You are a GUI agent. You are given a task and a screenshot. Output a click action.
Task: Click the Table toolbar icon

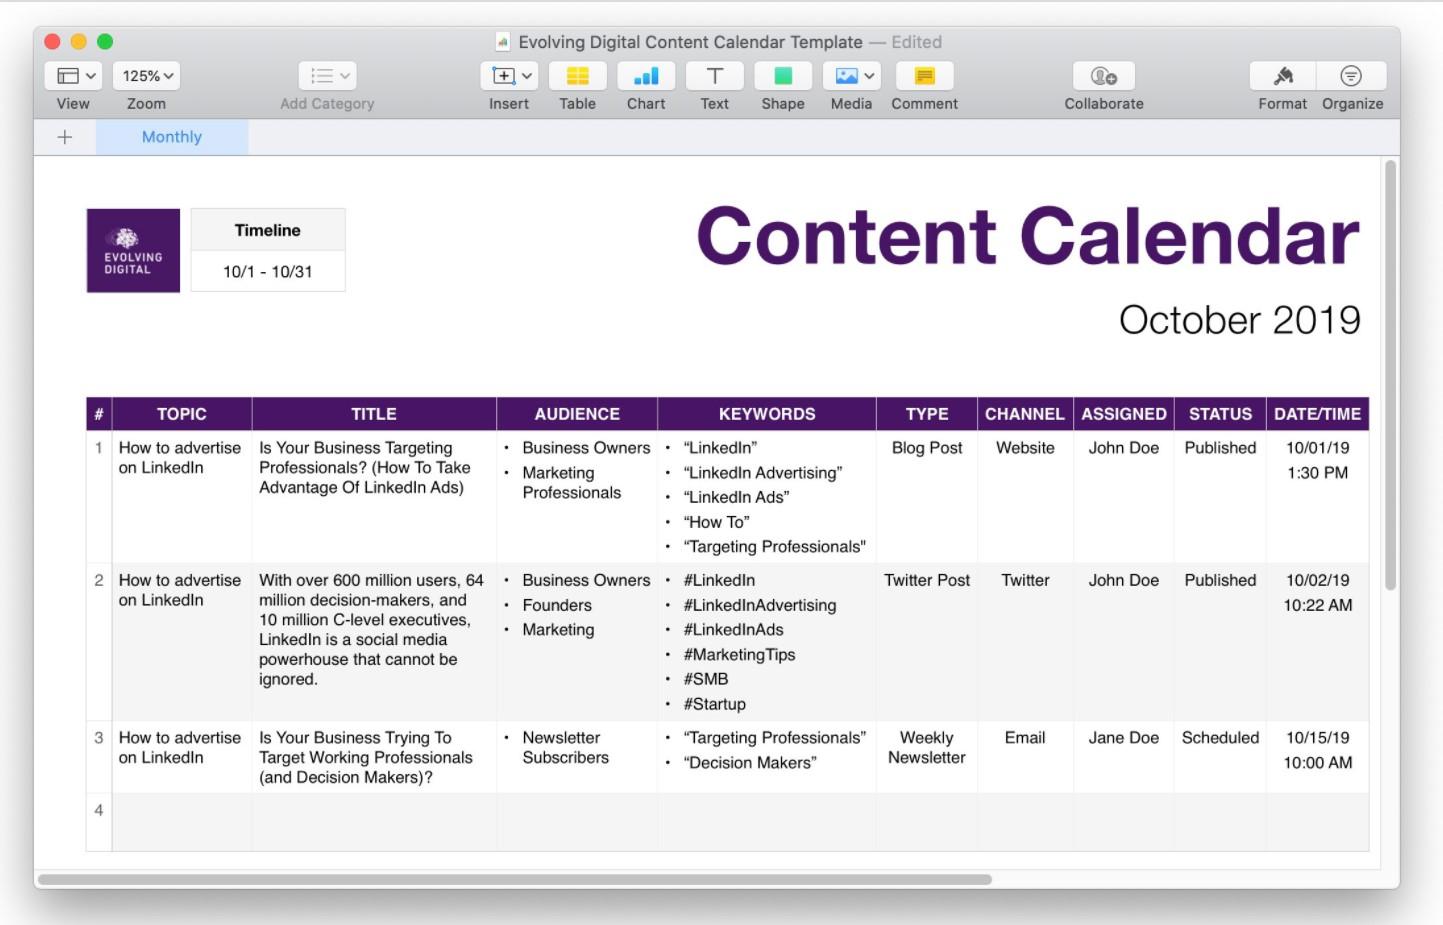(x=577, y=76)
